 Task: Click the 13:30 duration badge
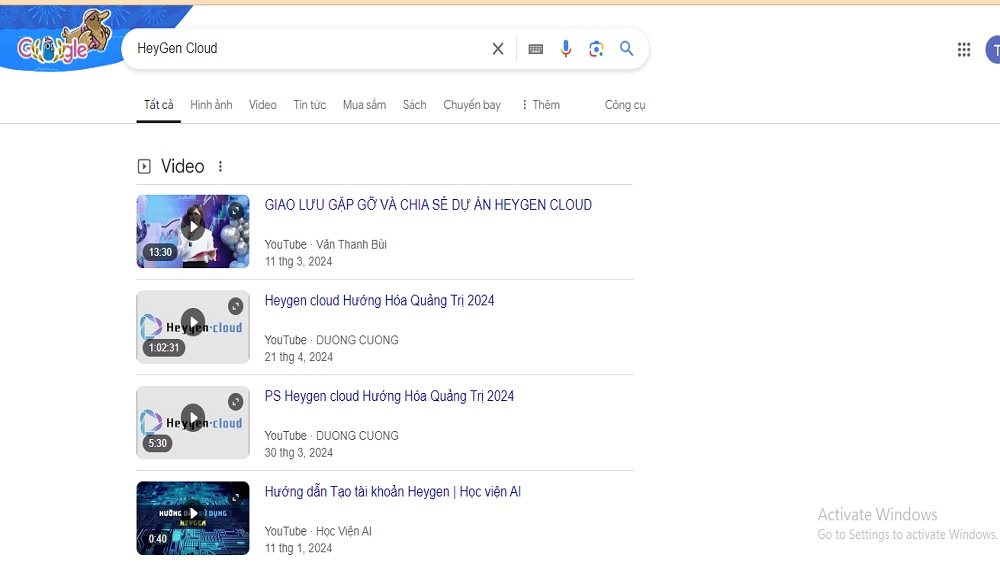point(160,252)
